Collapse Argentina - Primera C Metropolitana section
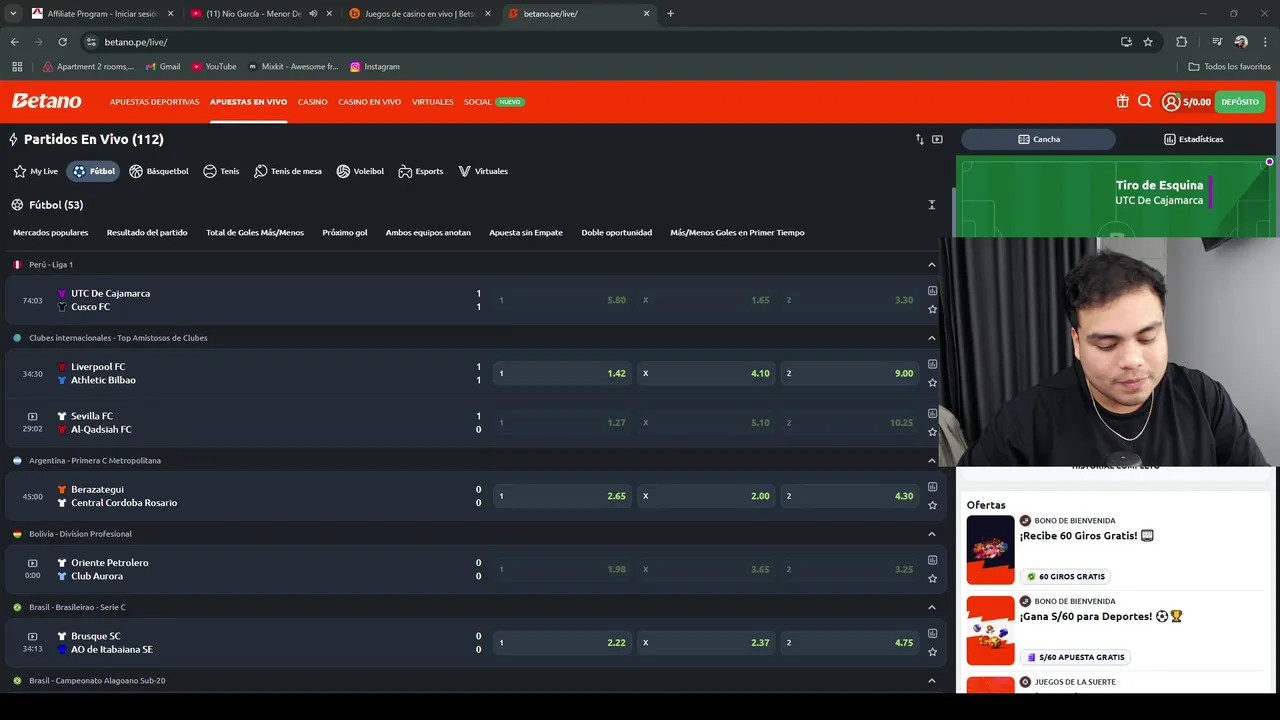Image resolution: width=1280 pixels, height=720 pixels. (x=931, y=461)
